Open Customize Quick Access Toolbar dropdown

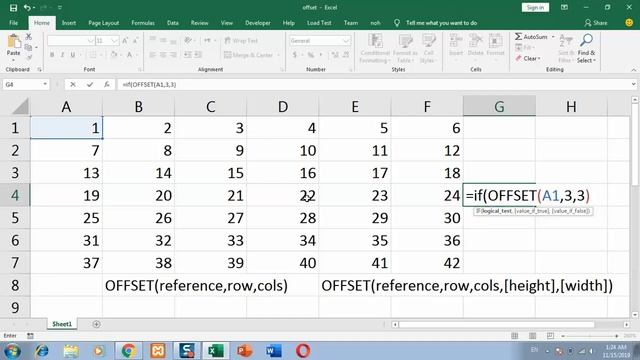tap(60, 7)
